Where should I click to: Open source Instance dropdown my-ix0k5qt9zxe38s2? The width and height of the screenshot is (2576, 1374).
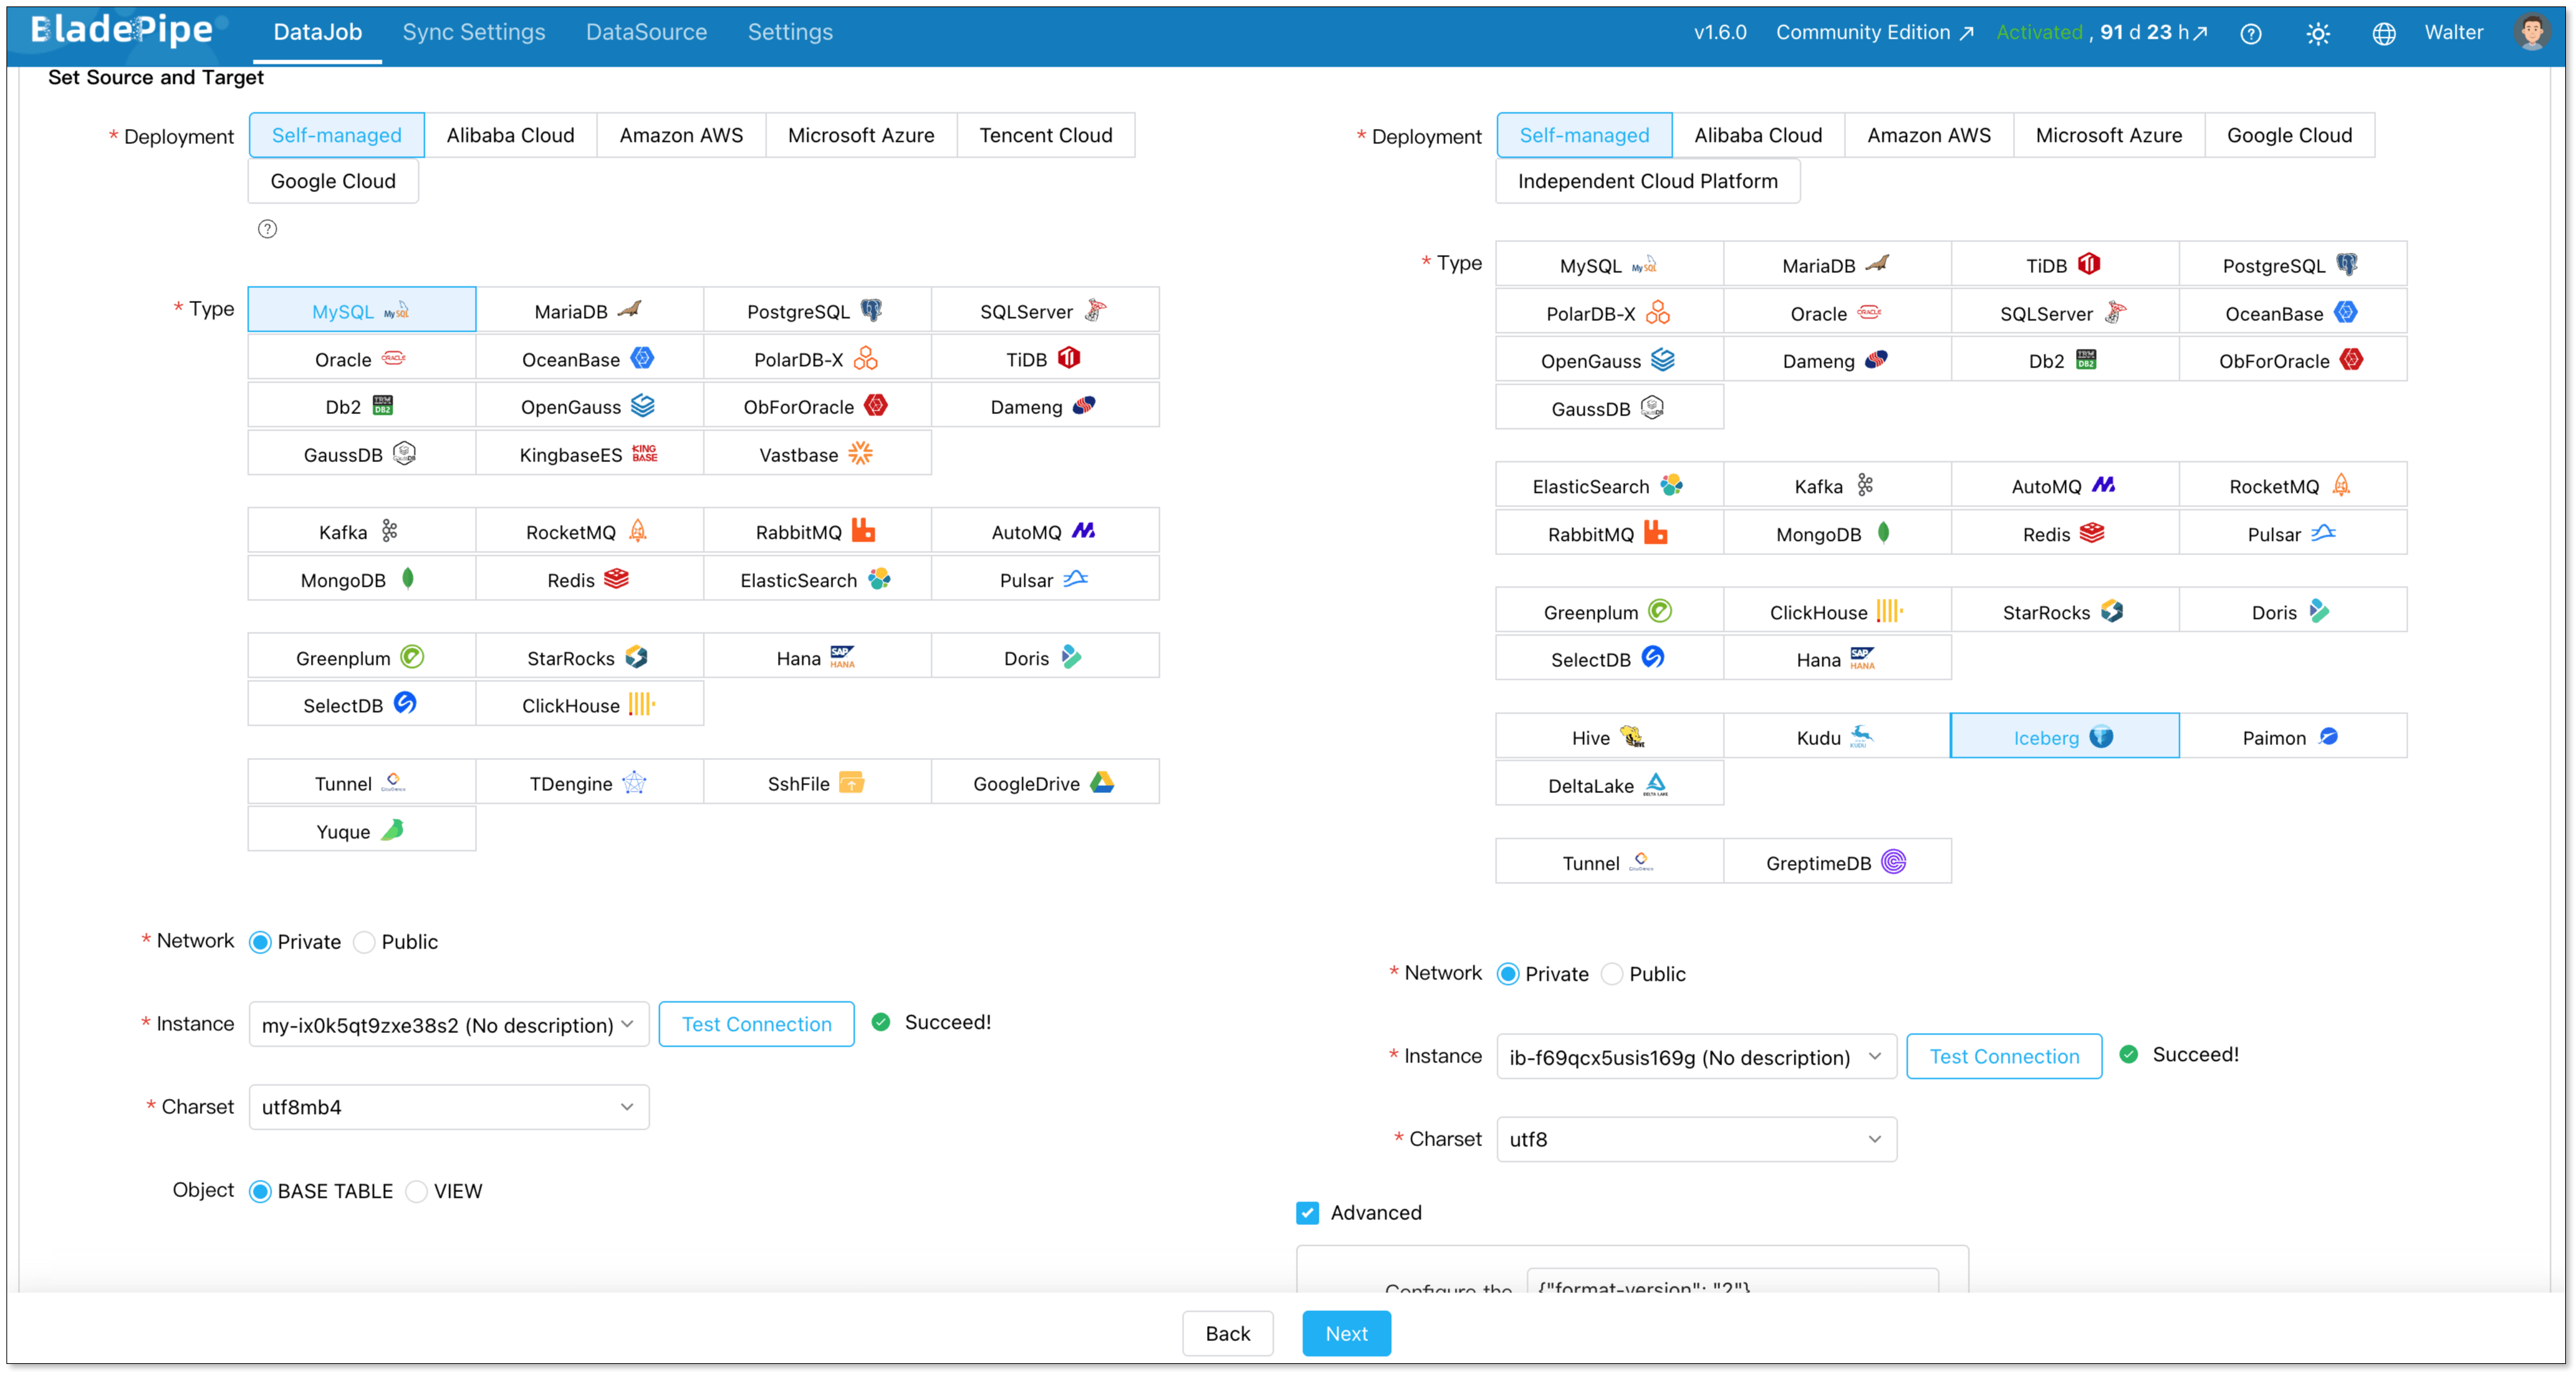pos(449,1024)
